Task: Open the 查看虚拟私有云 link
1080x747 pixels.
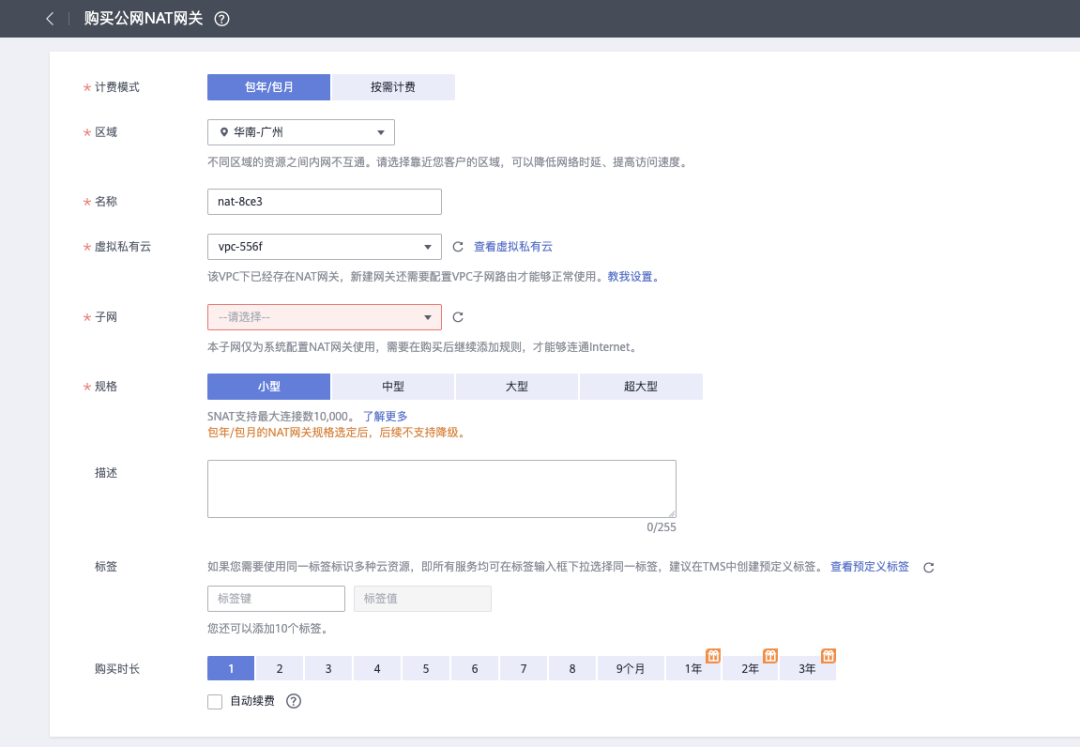Action: point(514,246)
